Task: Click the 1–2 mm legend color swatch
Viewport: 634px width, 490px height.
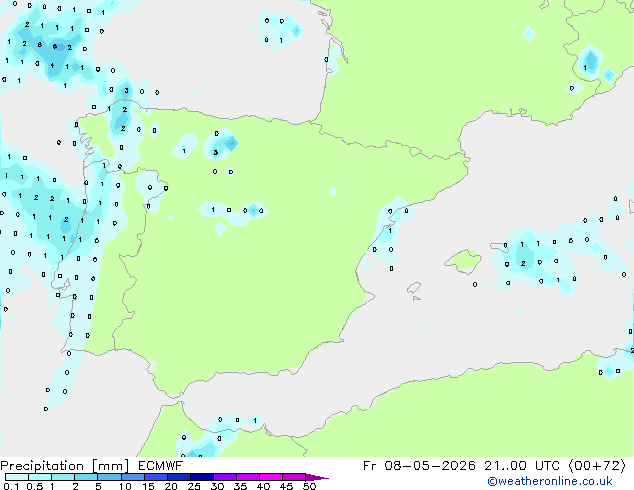Action: click(x=63, y=477)
